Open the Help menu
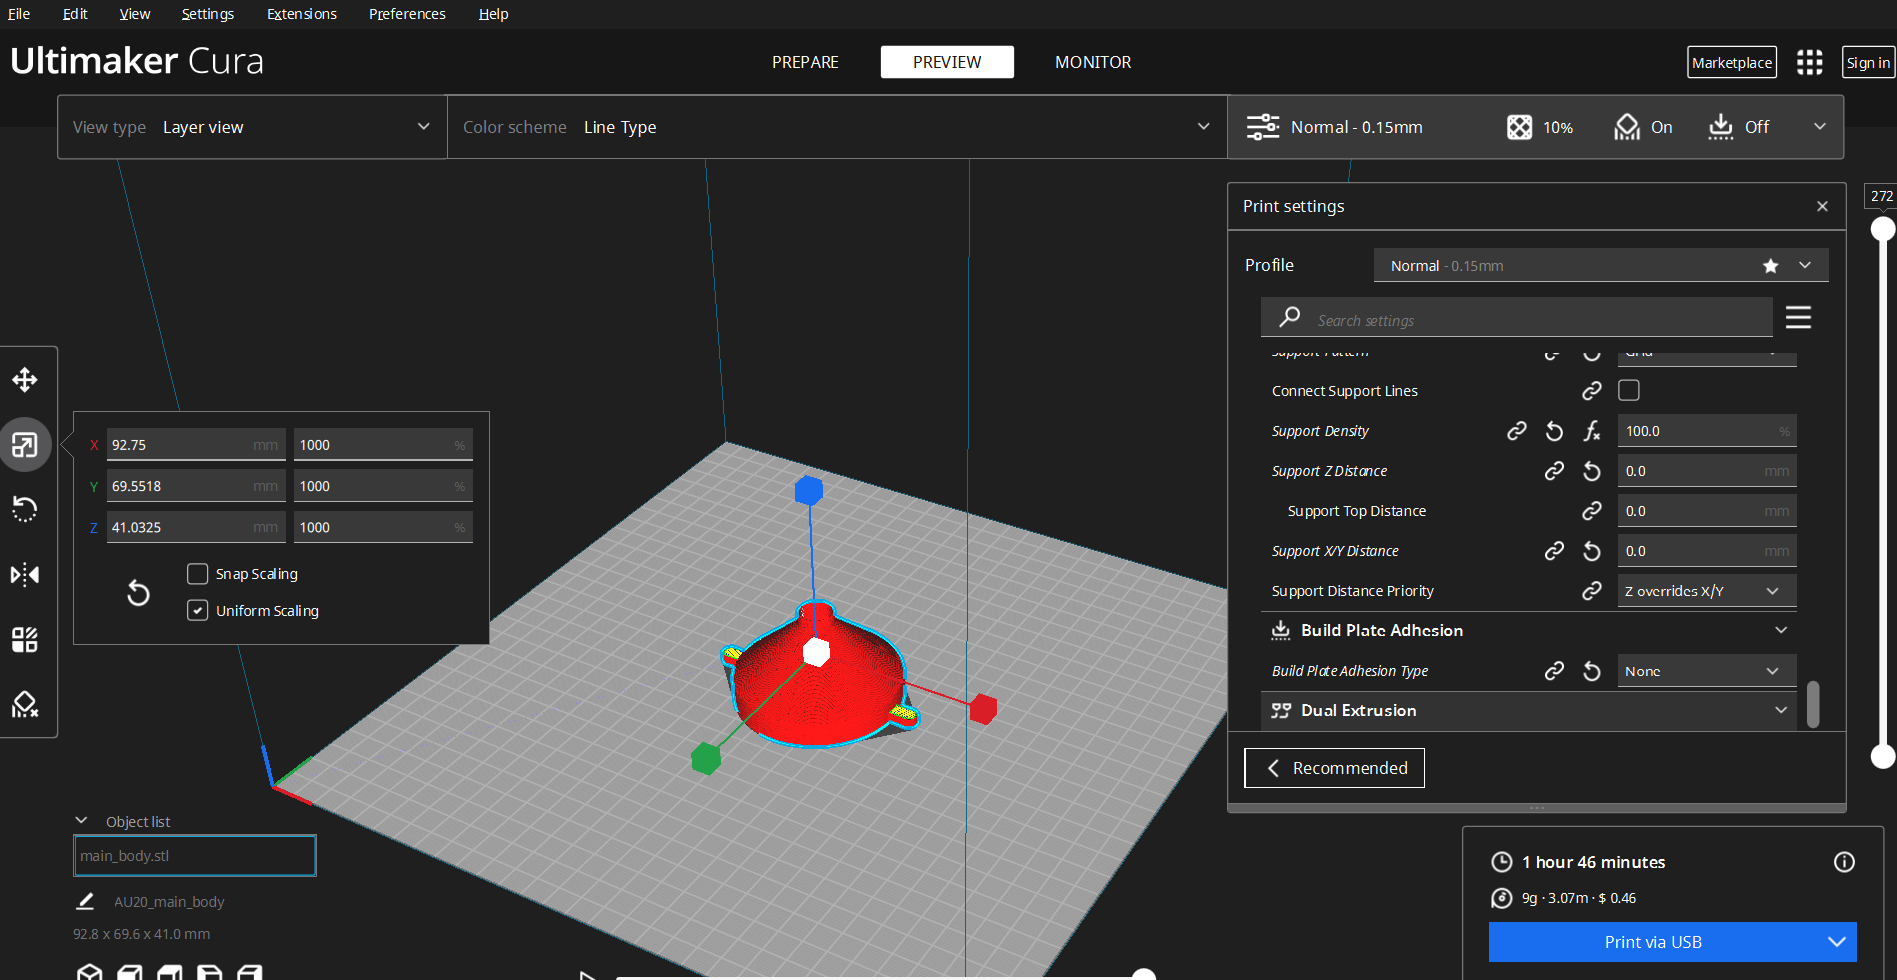This screenshot has height=980, width=1897. 493,14
